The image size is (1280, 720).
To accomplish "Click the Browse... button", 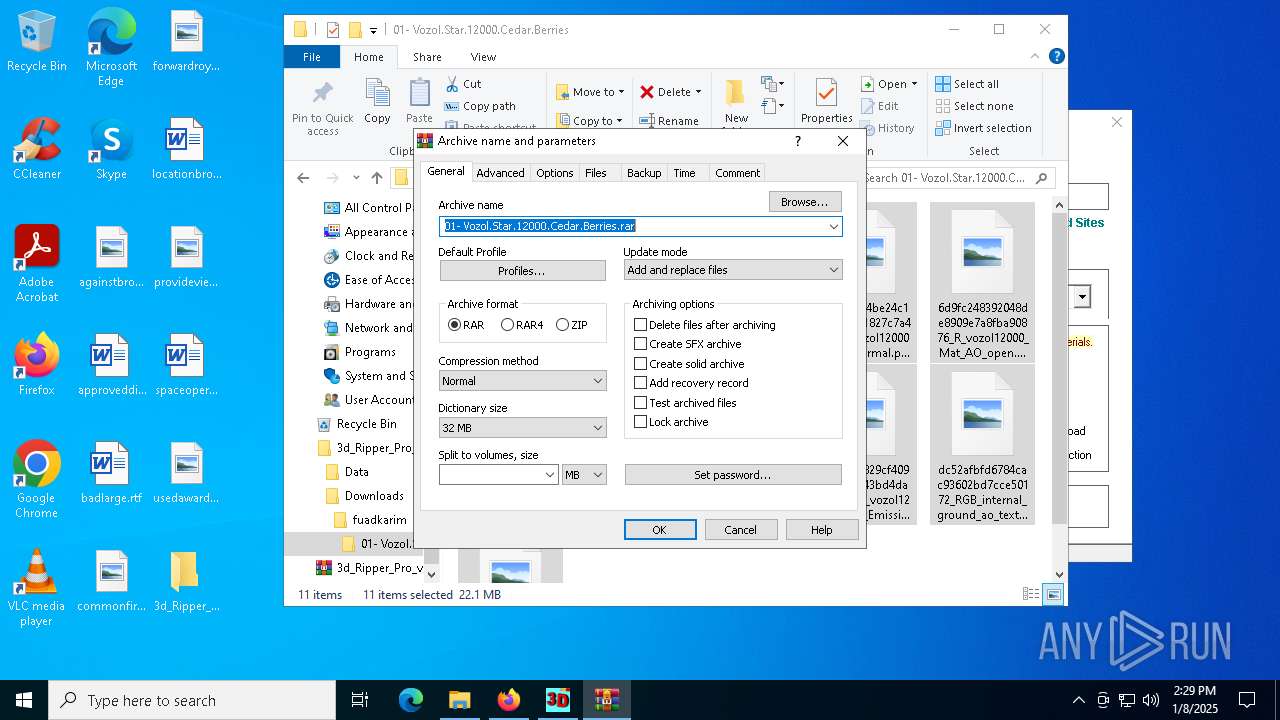I will pos(805,202).
